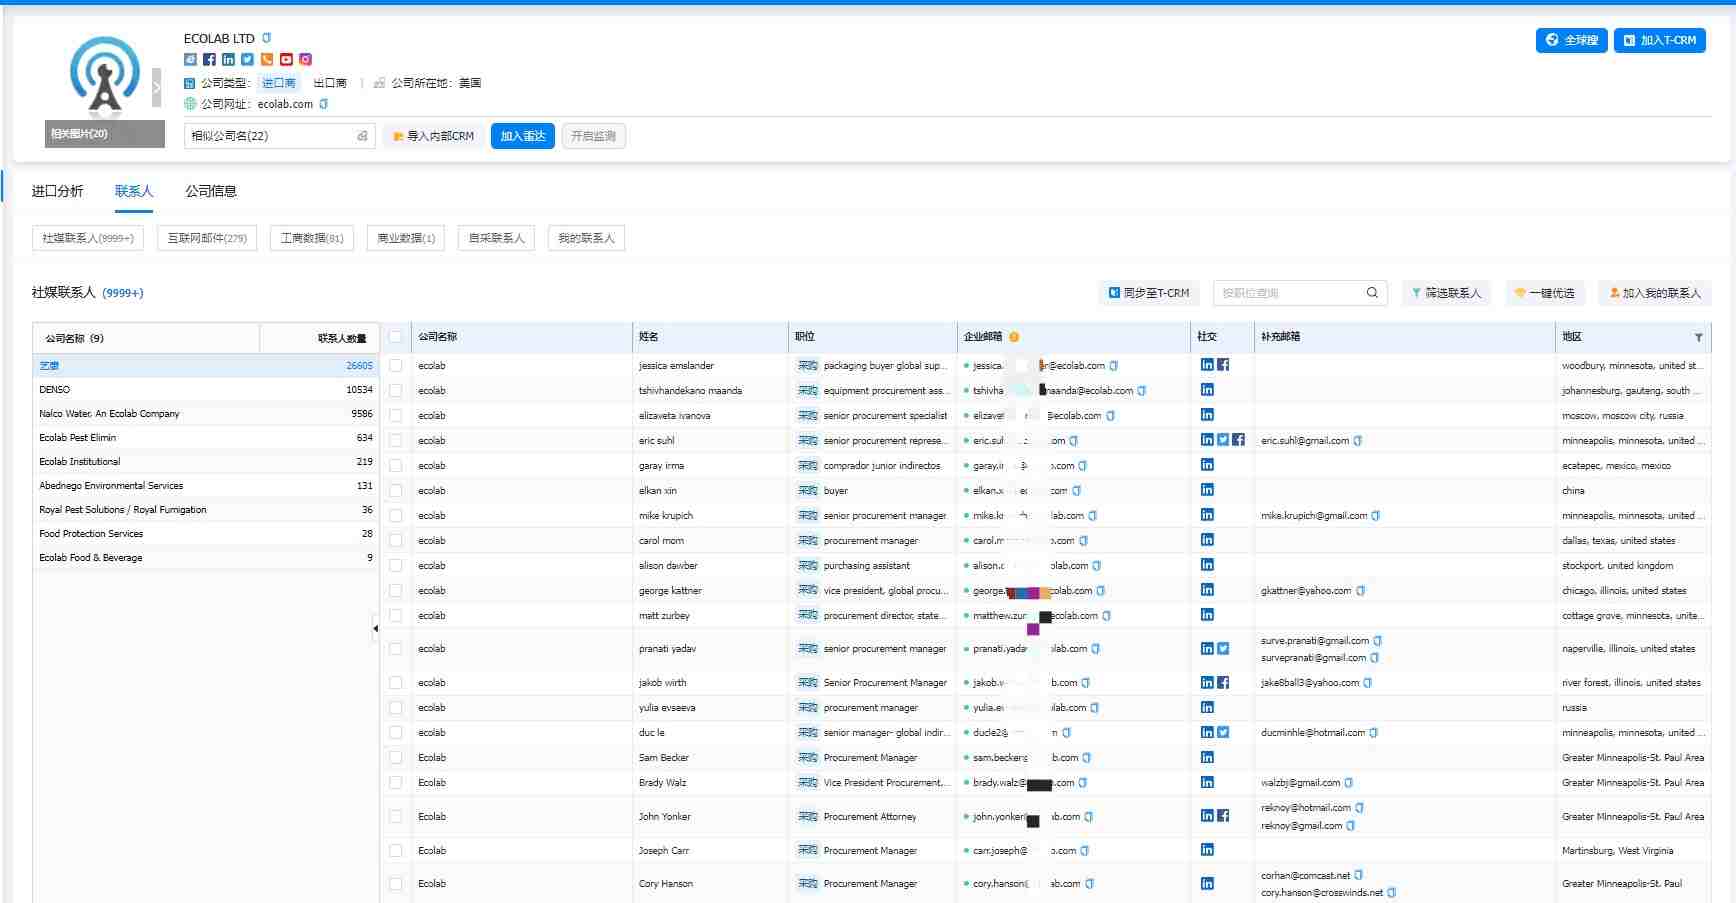Click the 加入我的联系人 button
Screen dimensions: 1736x903
[x=1655, y=293]
